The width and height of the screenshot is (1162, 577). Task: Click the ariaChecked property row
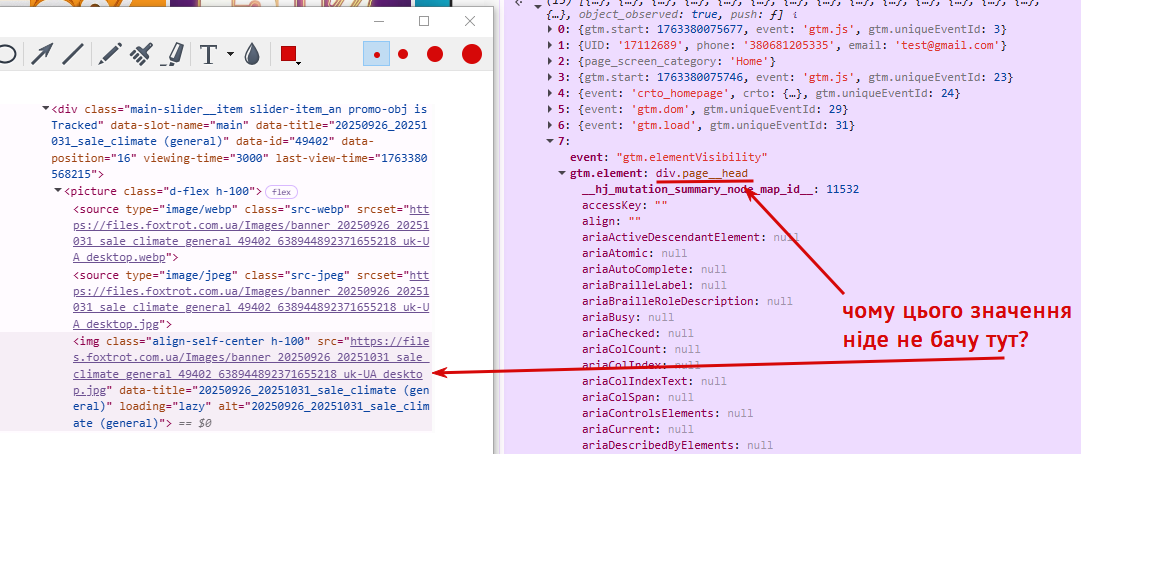(x=637, y=333)
